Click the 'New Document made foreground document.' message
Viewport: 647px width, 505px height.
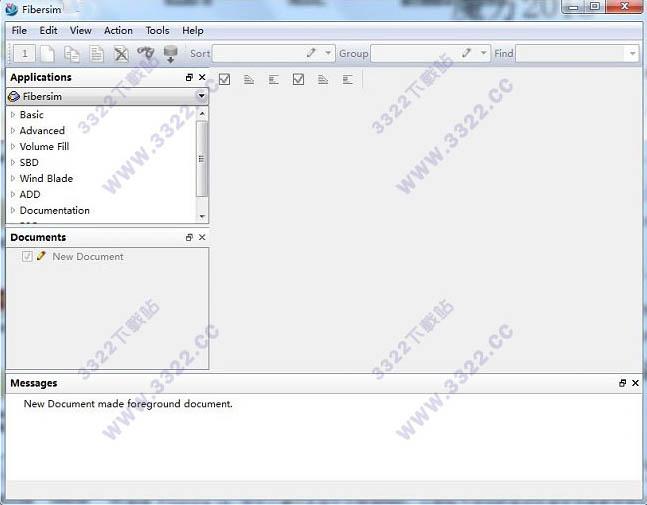[x=128, y=404]
